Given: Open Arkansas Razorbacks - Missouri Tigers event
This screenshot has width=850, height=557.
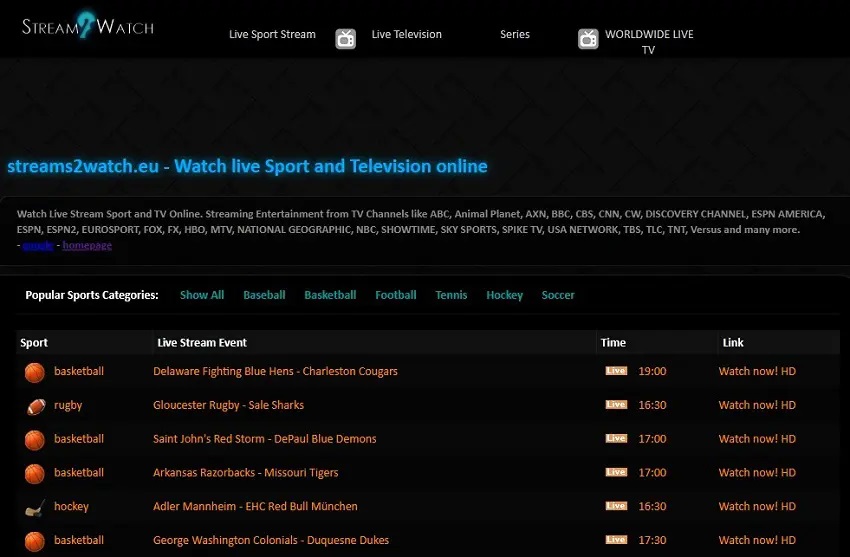Looking at the screenshot, I should (246, 472).
